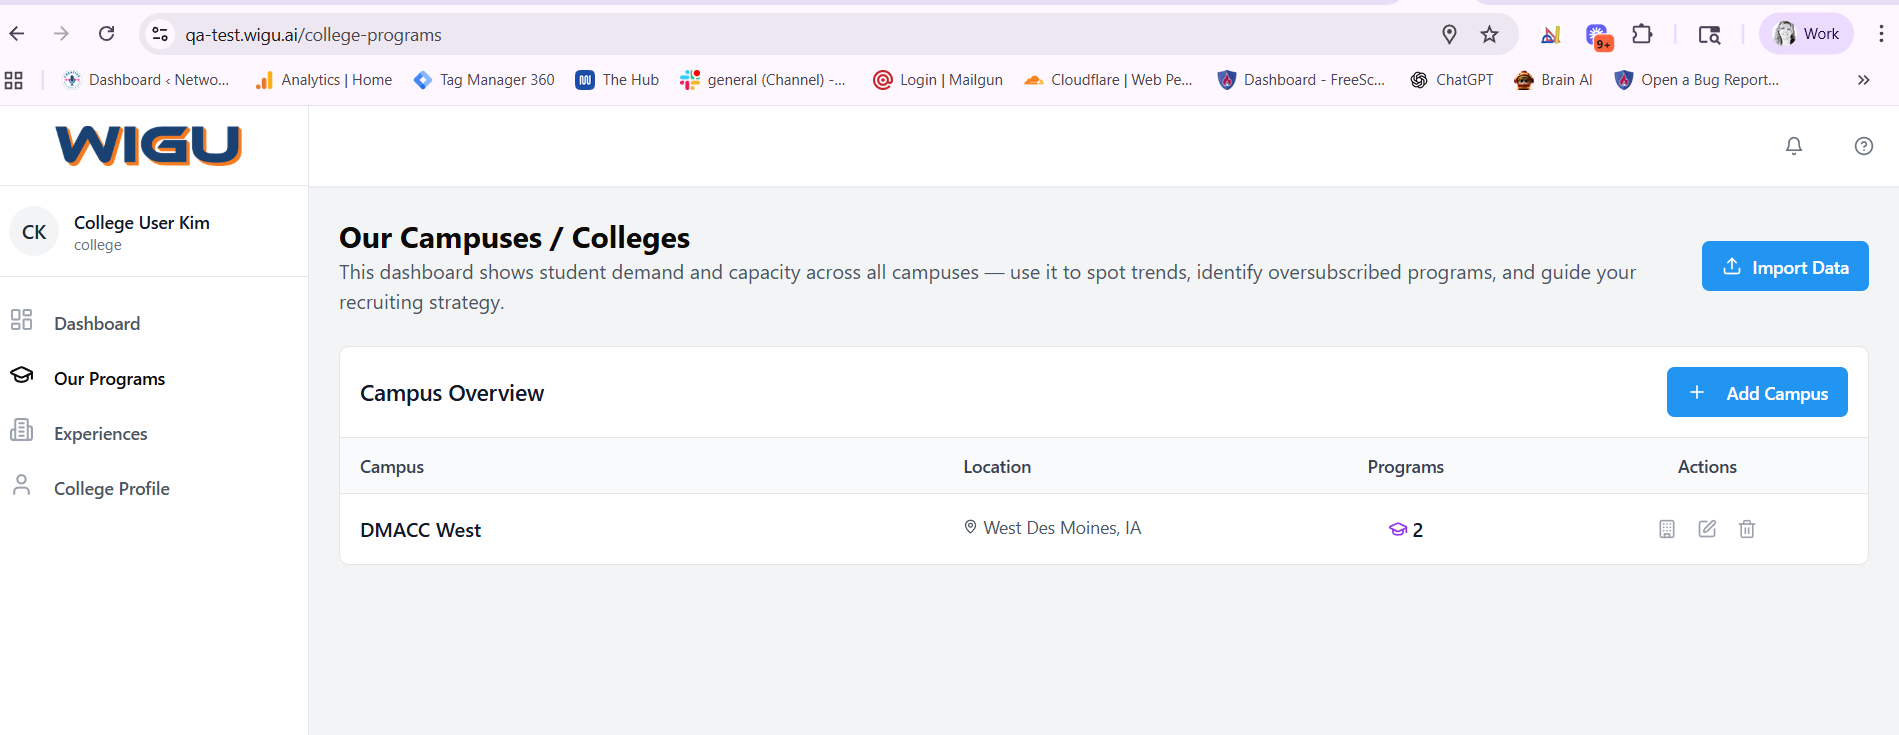
Task: Click the Import Data button
Action: coord(1785,267)
